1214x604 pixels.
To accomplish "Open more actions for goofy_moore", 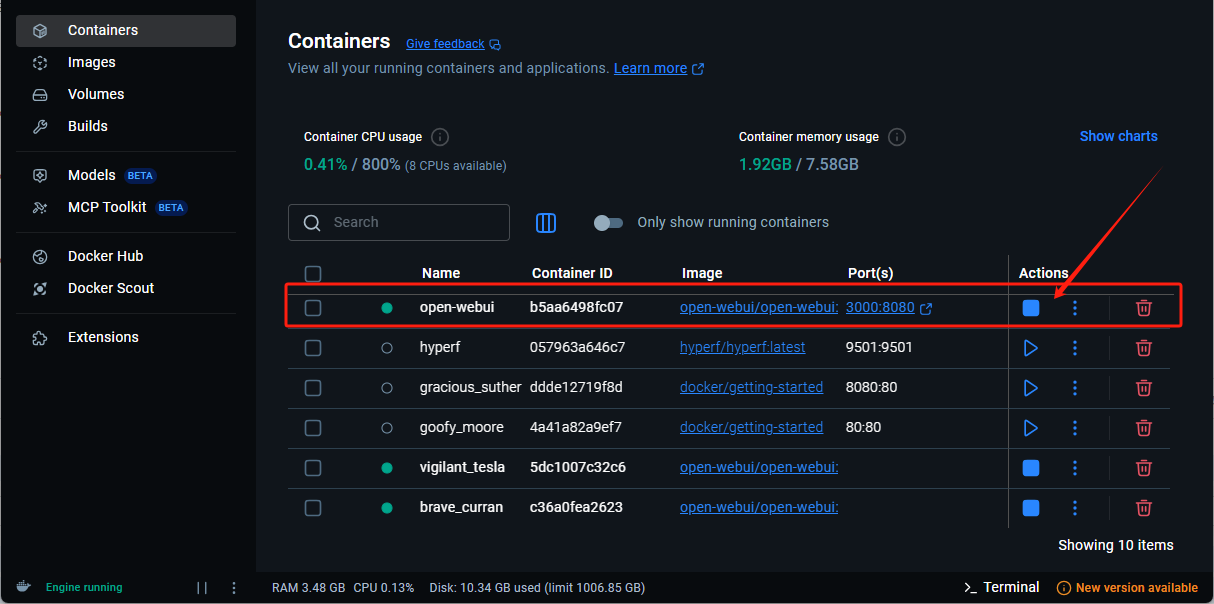I will tap(1075, 428).
